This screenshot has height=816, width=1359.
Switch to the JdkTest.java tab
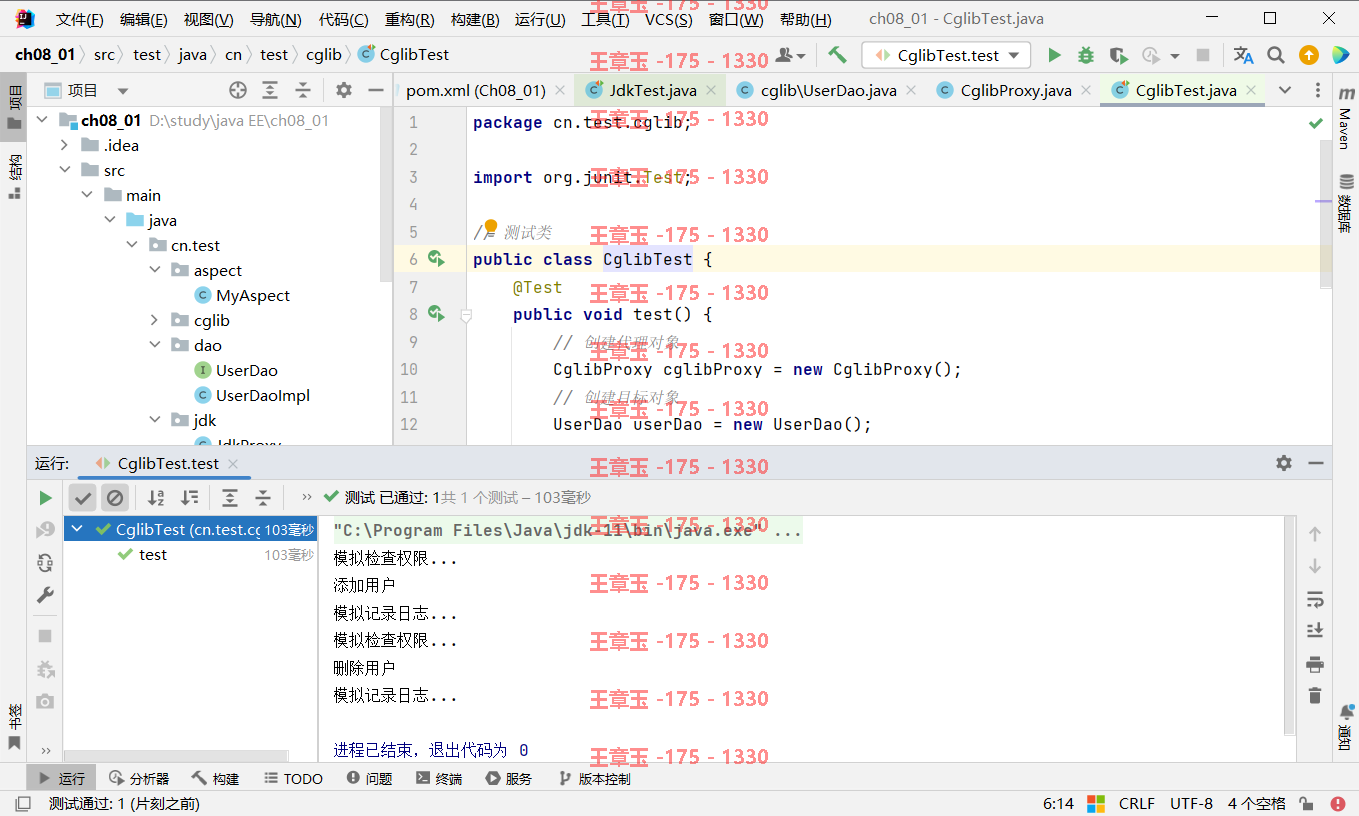(x=651, y=90)
